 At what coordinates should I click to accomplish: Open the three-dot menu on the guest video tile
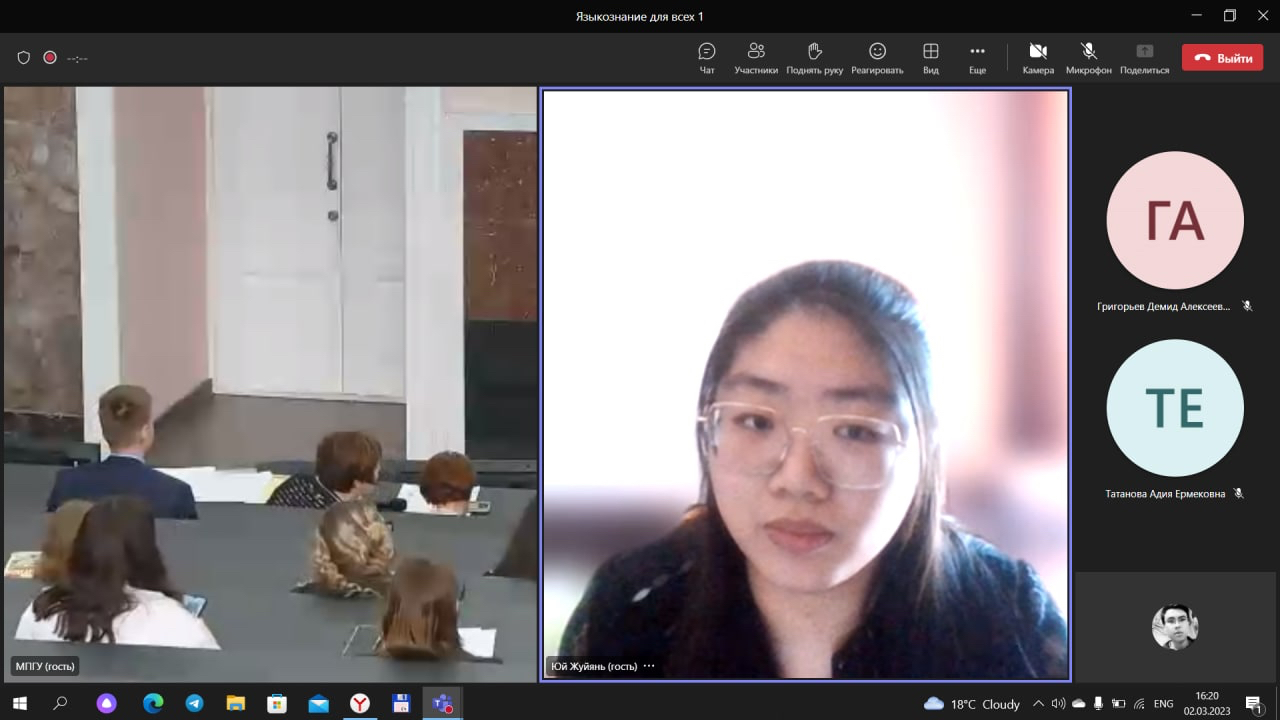click(649, 666)
